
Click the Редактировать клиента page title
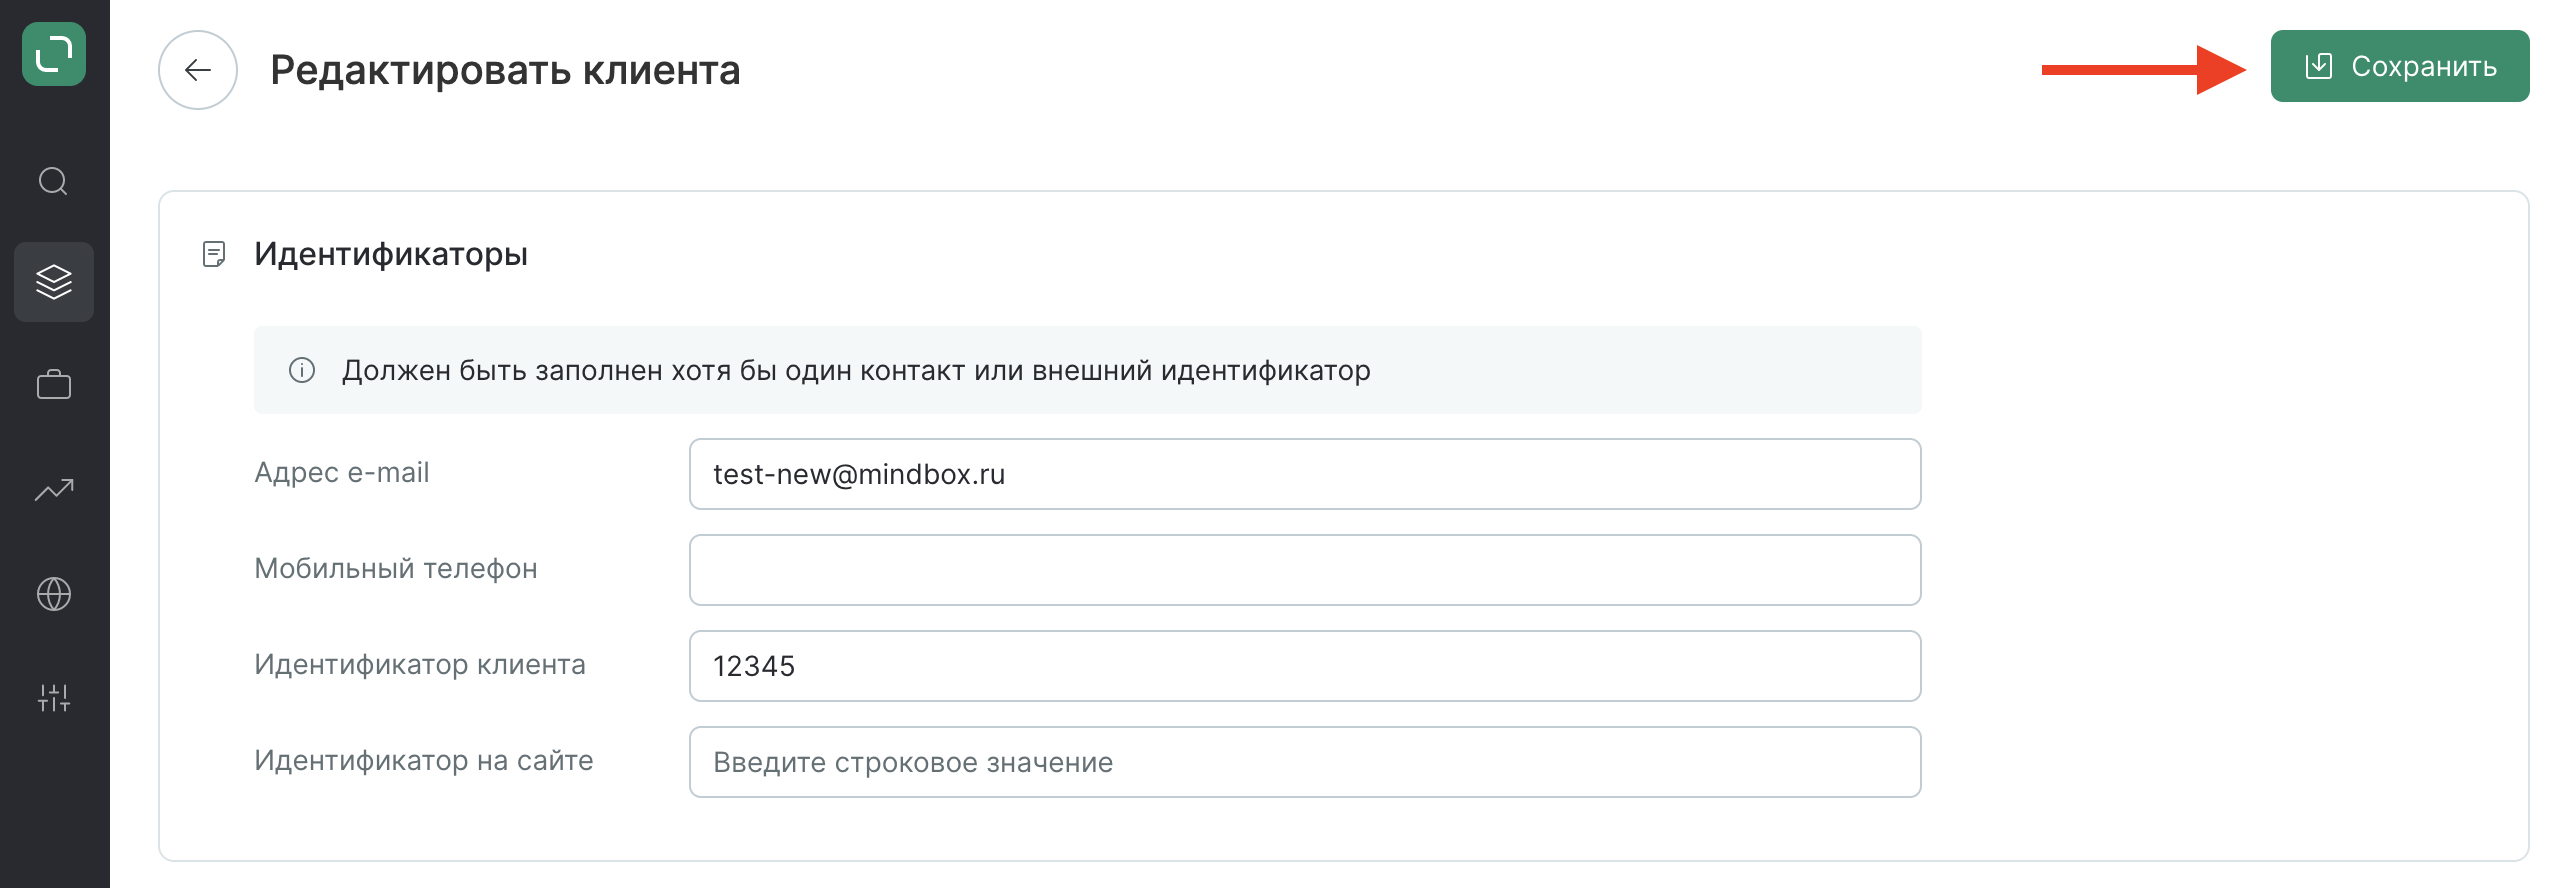505,70
